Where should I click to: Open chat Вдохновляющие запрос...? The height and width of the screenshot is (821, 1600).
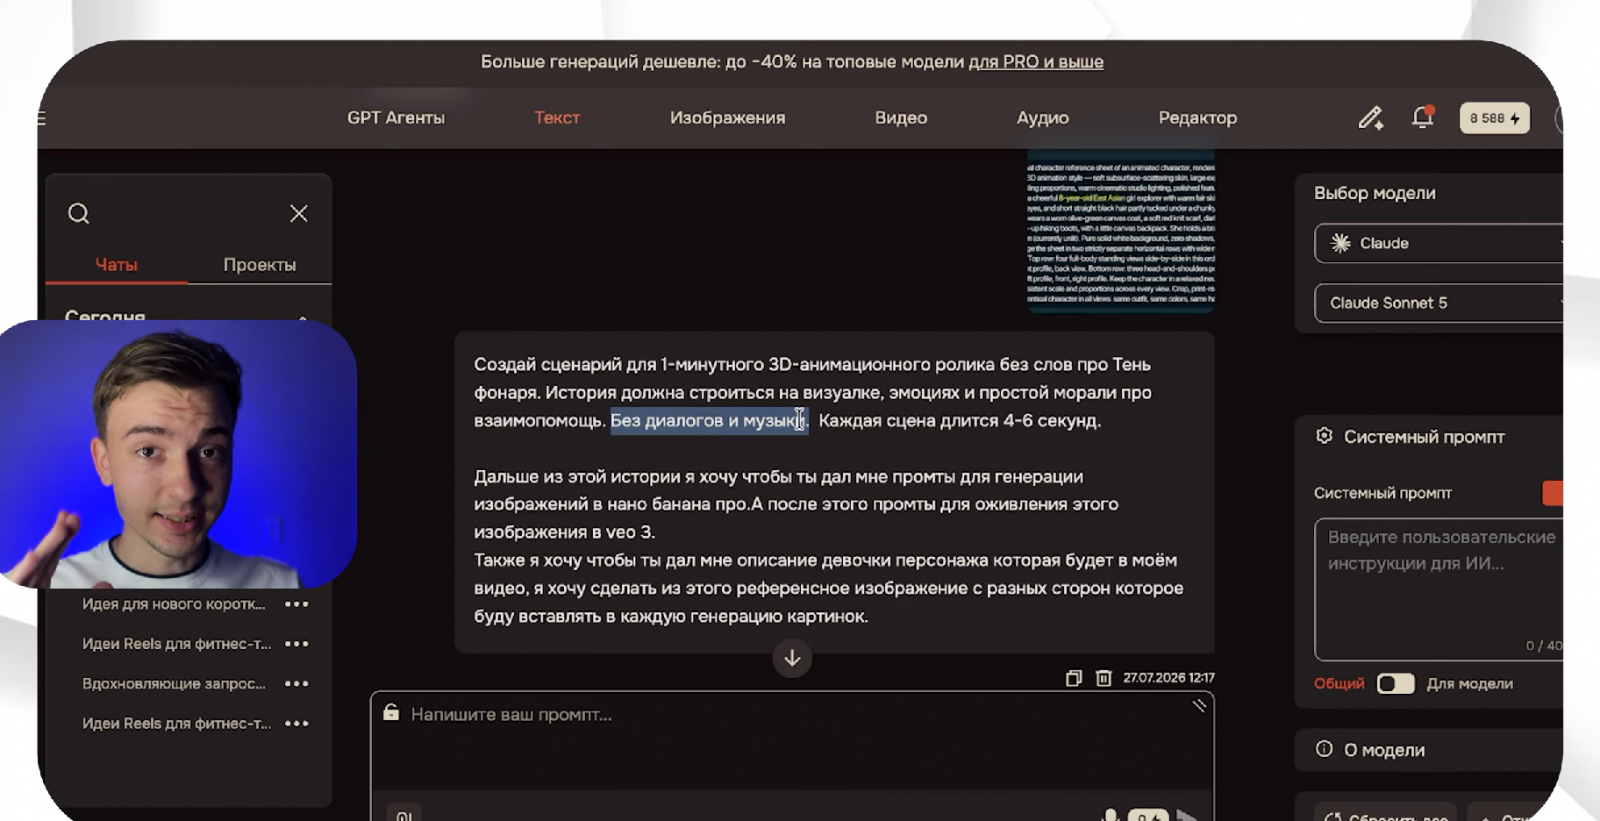click(x=174, y=684)
